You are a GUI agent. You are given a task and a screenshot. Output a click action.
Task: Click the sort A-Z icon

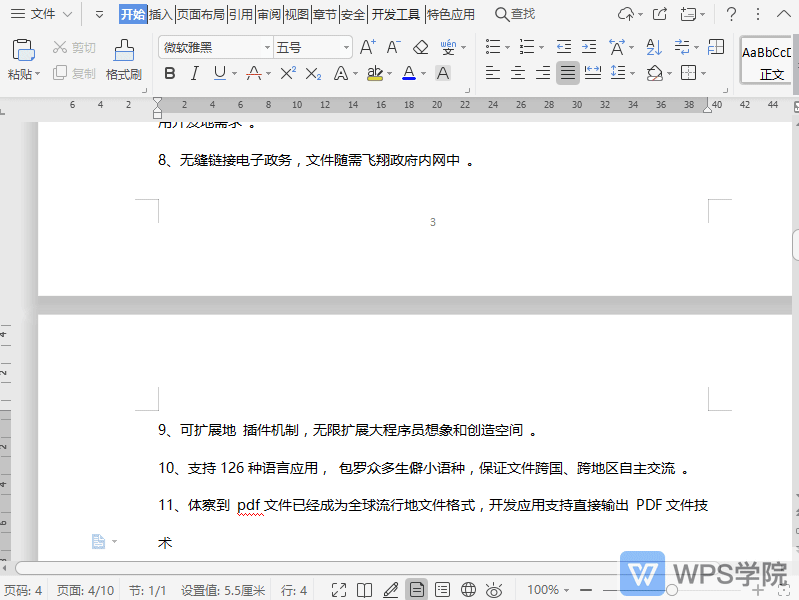[654, 47]
